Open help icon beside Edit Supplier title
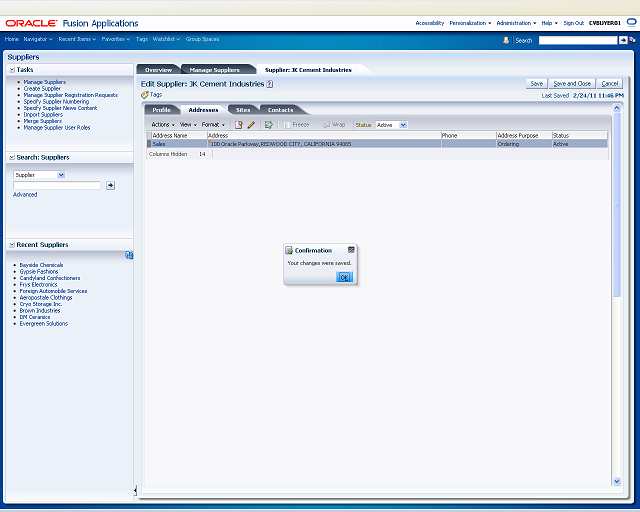 pyautogui.click(x=269, y=84)
